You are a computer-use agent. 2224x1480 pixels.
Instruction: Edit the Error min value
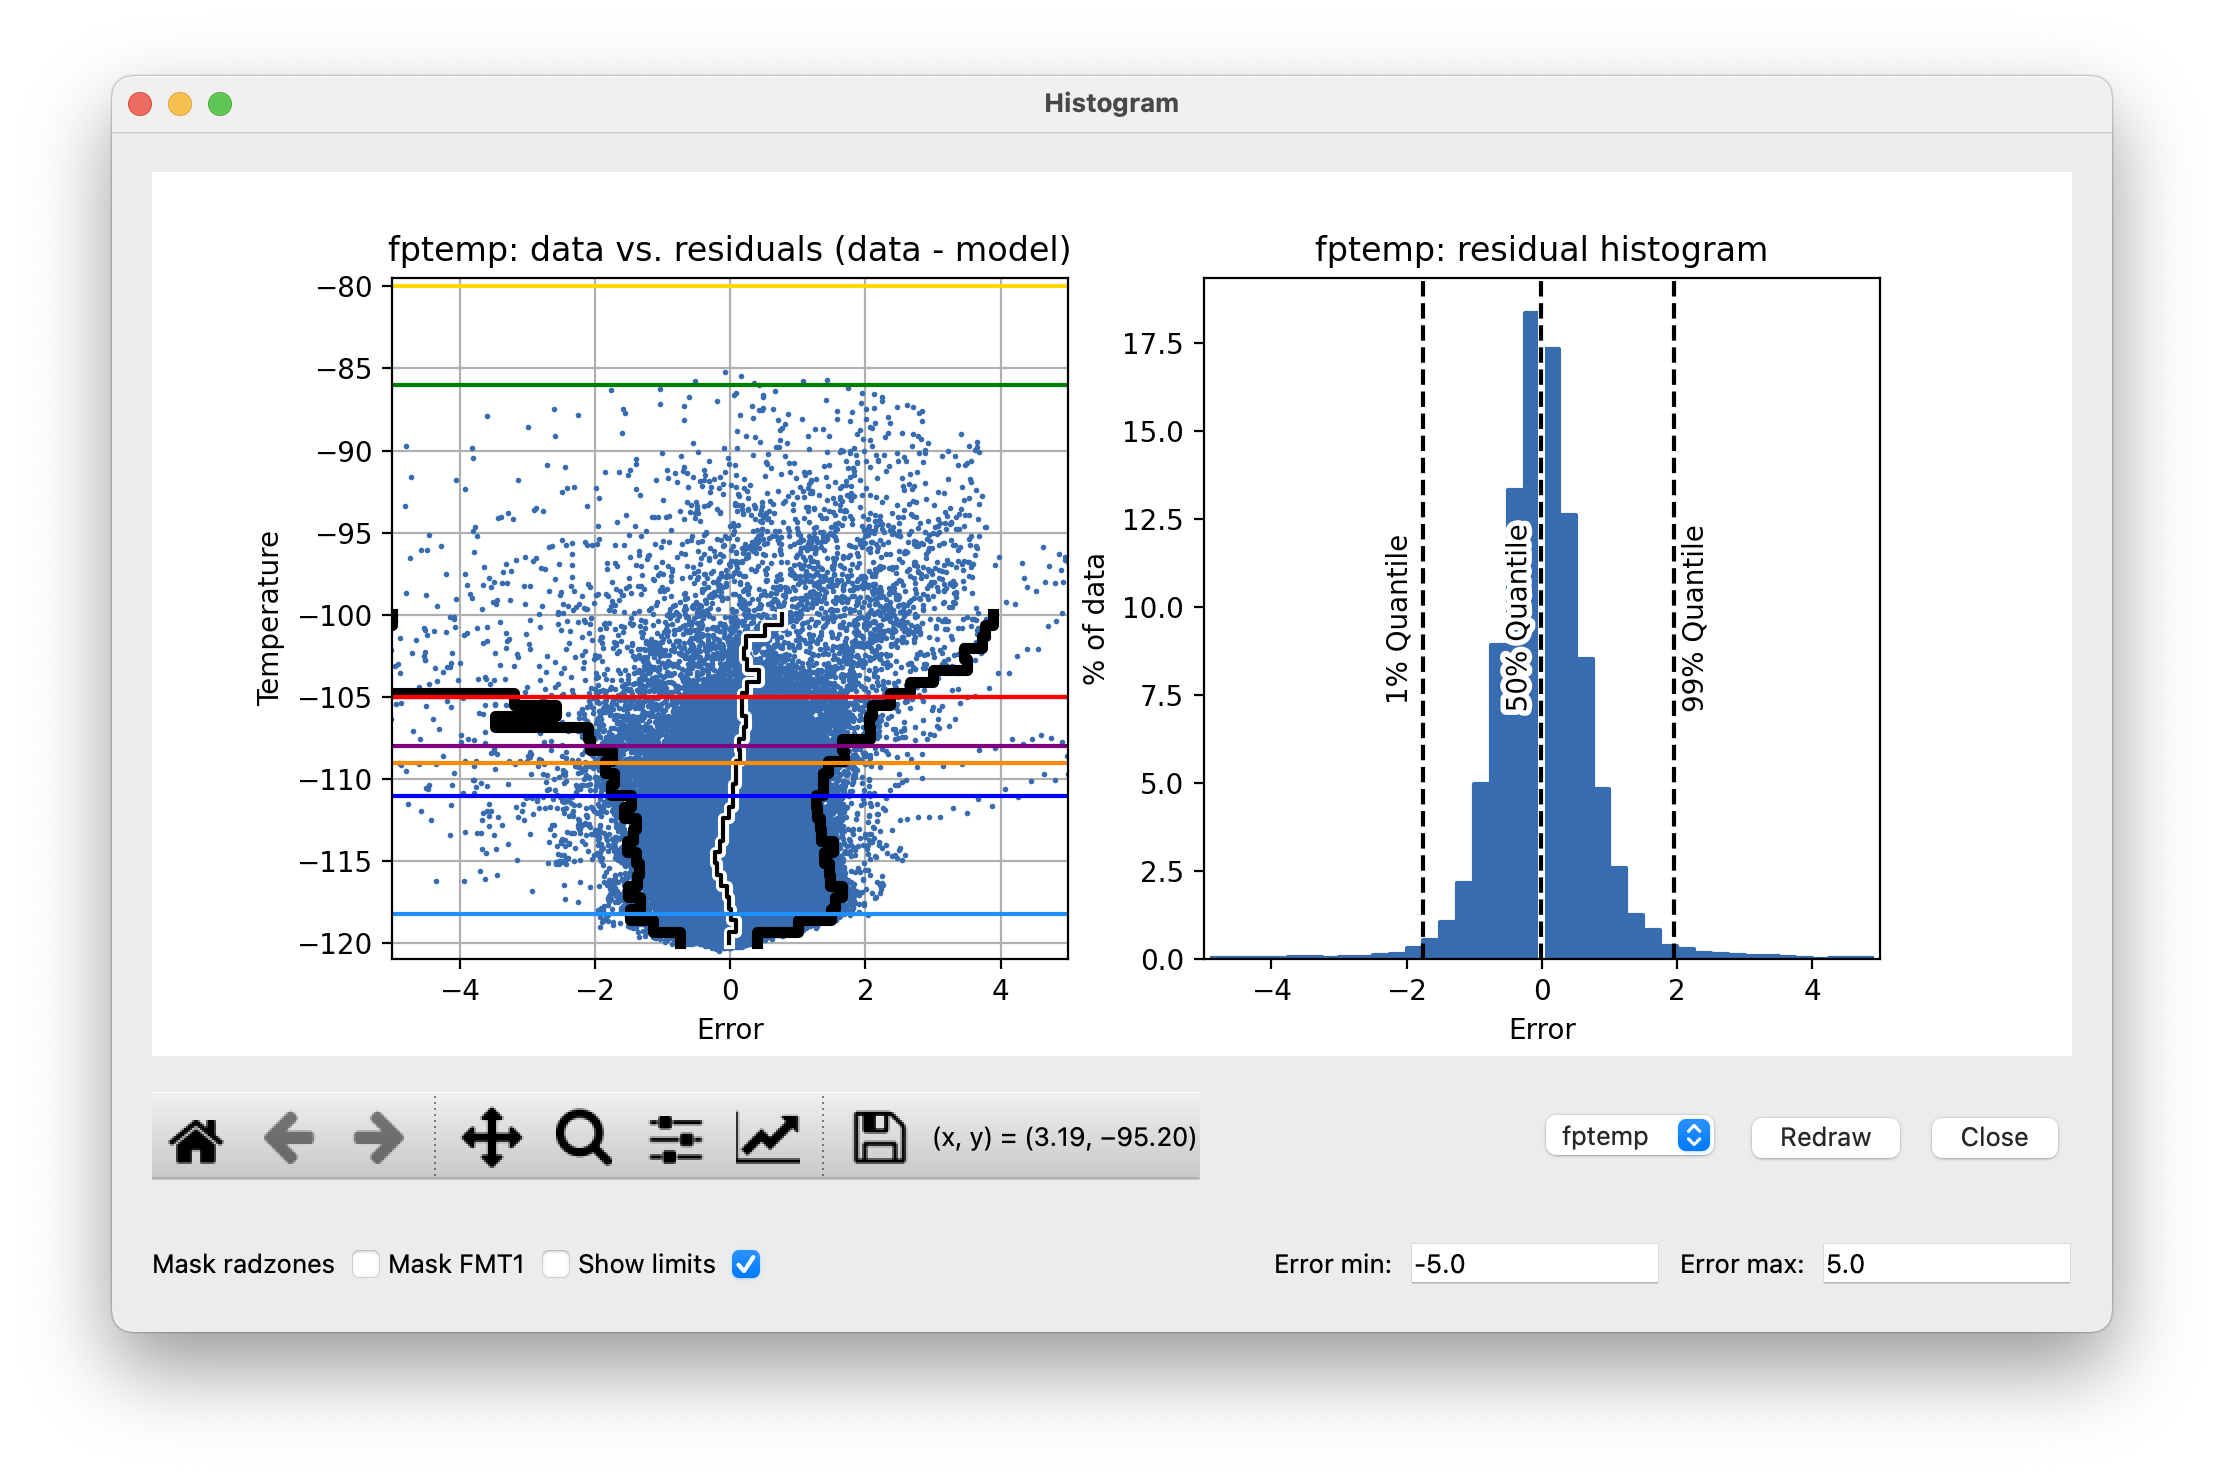1534,1264
